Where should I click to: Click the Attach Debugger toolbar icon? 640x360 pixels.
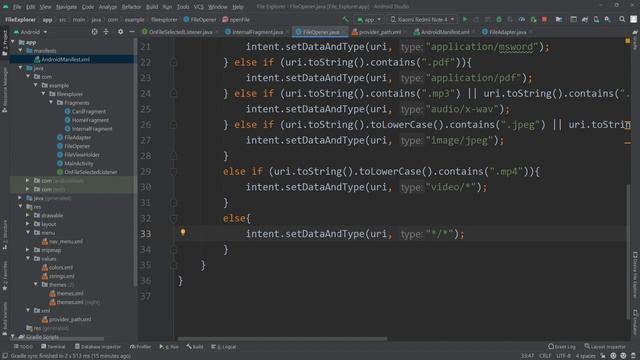point(533,19)
